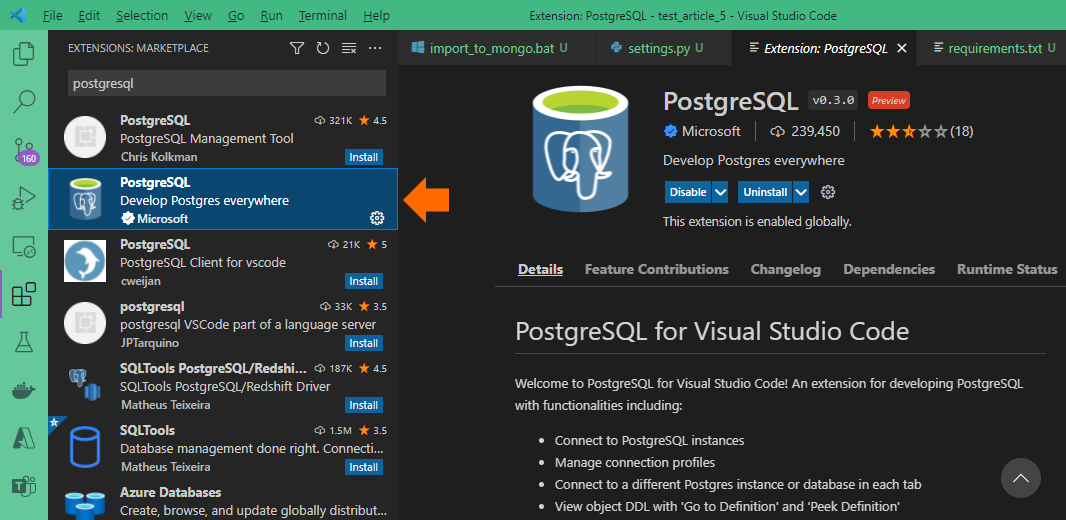Install Chris Kolkman's PostgreSQL extension

(364, 157)
